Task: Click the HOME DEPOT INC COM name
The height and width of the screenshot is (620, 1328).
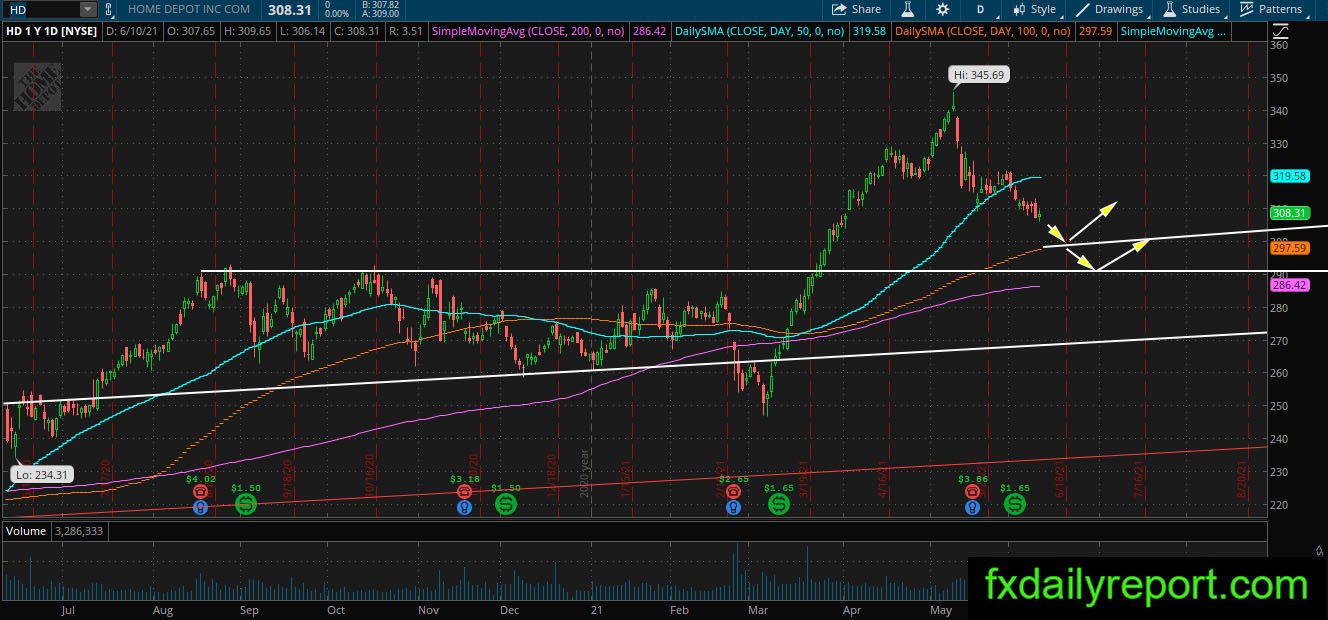Action: point(190,9)
